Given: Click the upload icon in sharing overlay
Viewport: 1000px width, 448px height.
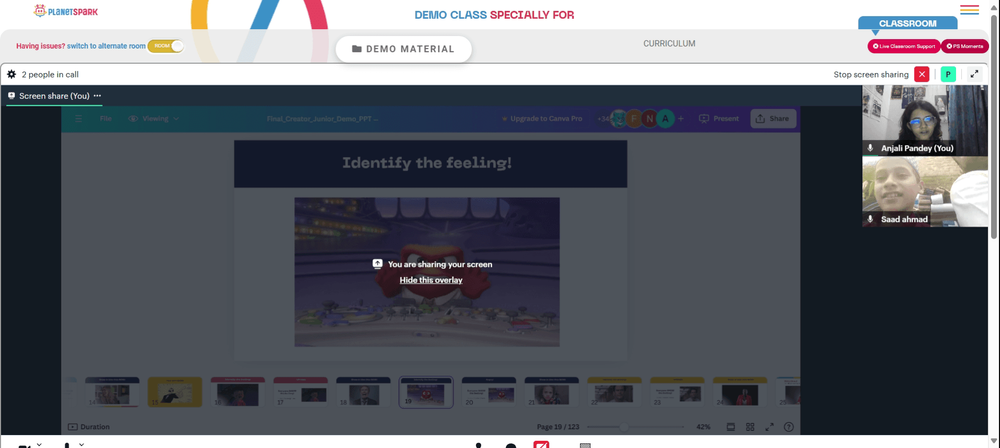Looking at the screenshot, I should pyautogui.click(x=378, y=264).
